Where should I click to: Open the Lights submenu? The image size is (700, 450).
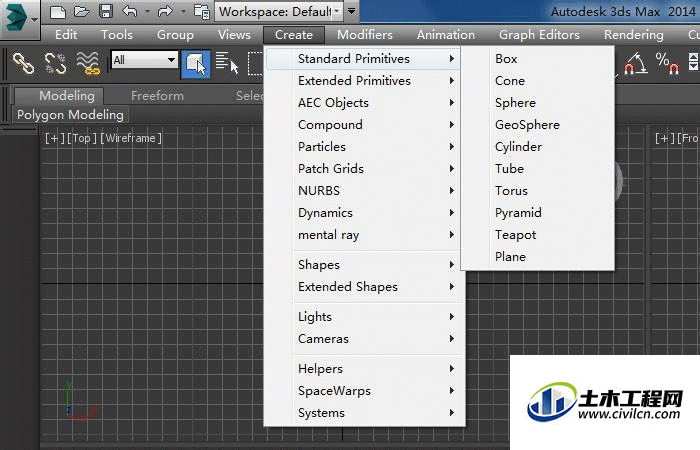pyautogui.click(x=364, y=317)
